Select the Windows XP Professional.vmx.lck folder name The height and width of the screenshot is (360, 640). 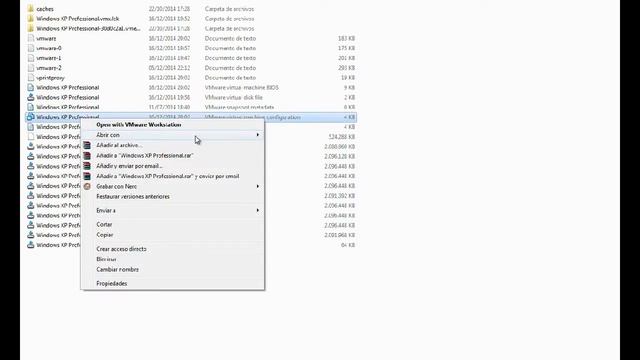pos(78,18)
